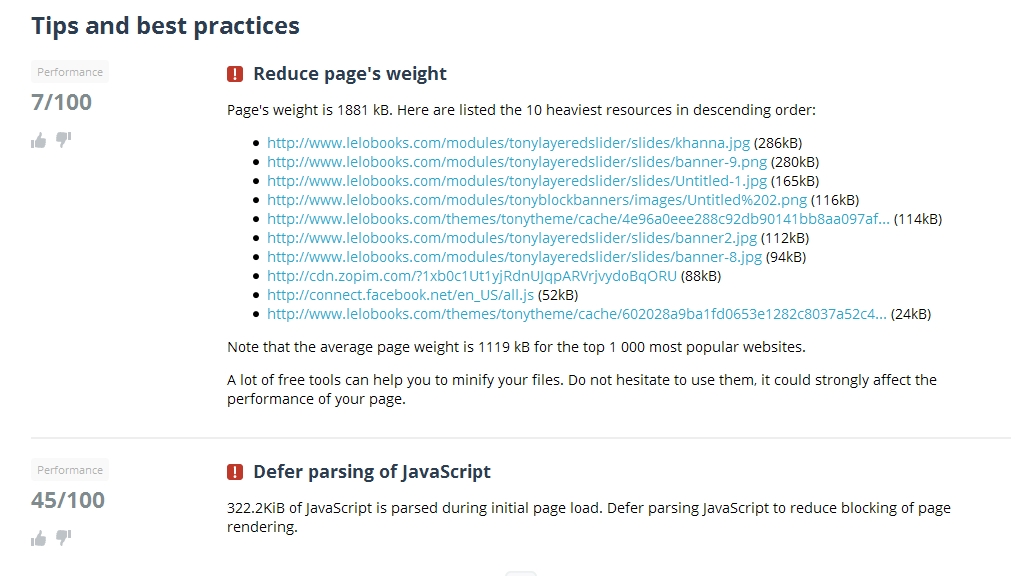This screenshot has height=576, width=1029.
Task: Open the cdn.zopim.com resource link
Action: [x=472, y=276]
